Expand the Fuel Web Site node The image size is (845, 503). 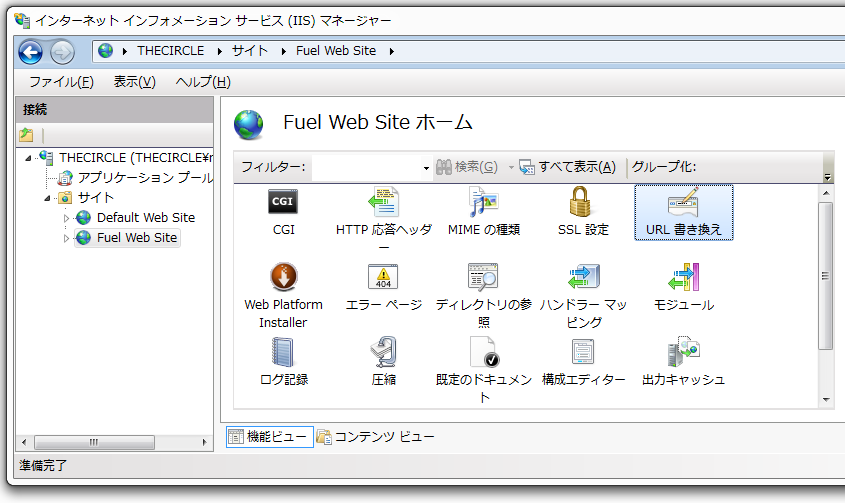click(66, 238)
